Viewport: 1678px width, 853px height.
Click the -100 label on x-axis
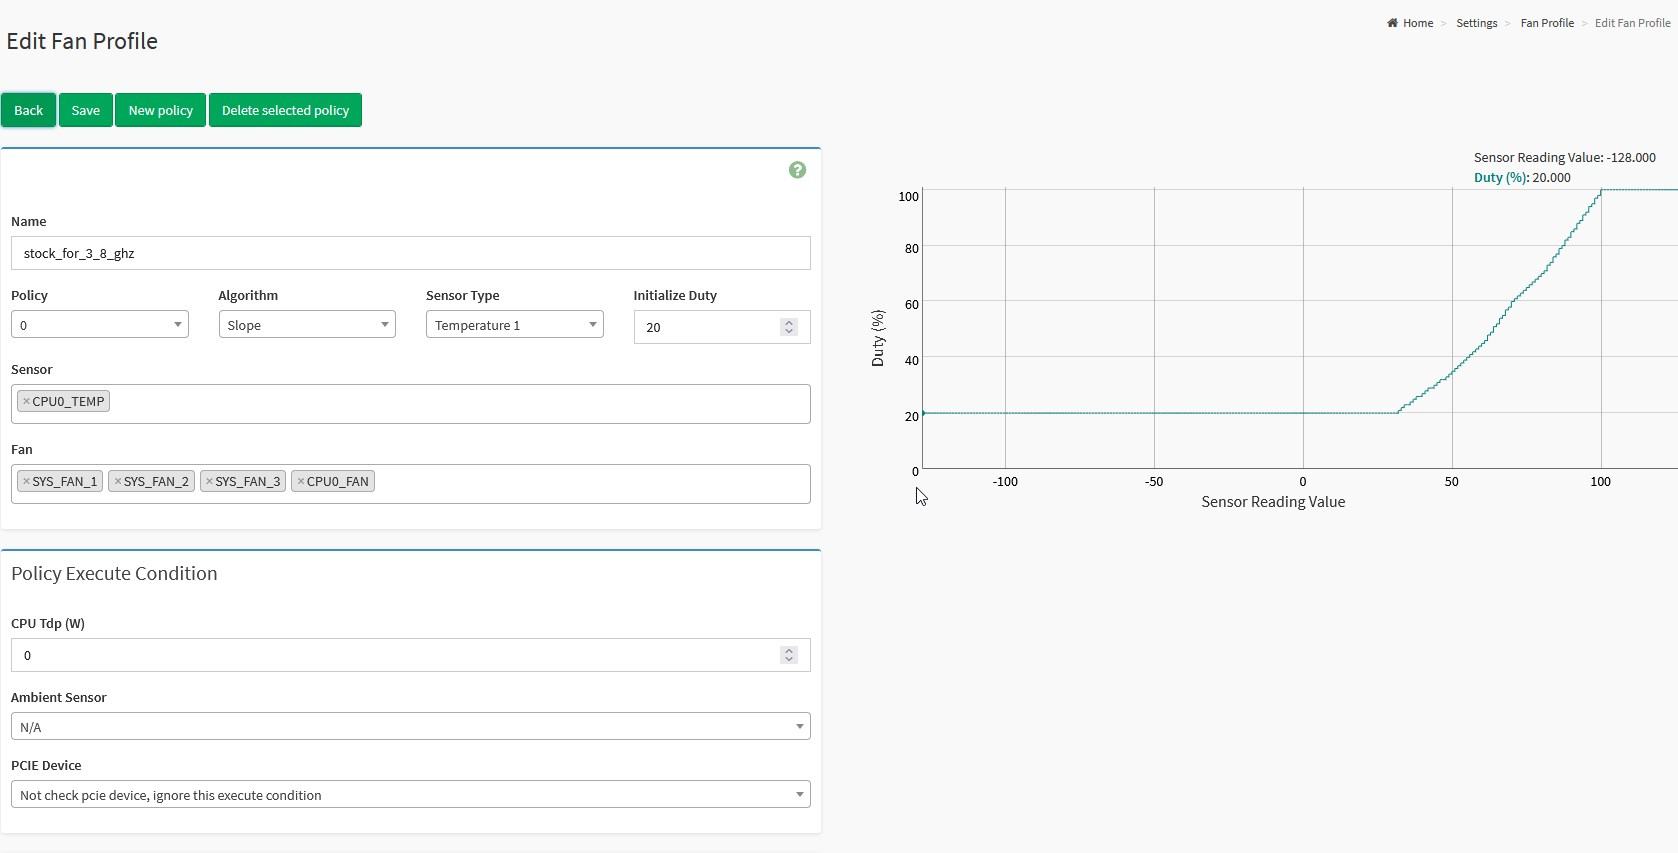pyautogui.click(x=1005, y=481)
